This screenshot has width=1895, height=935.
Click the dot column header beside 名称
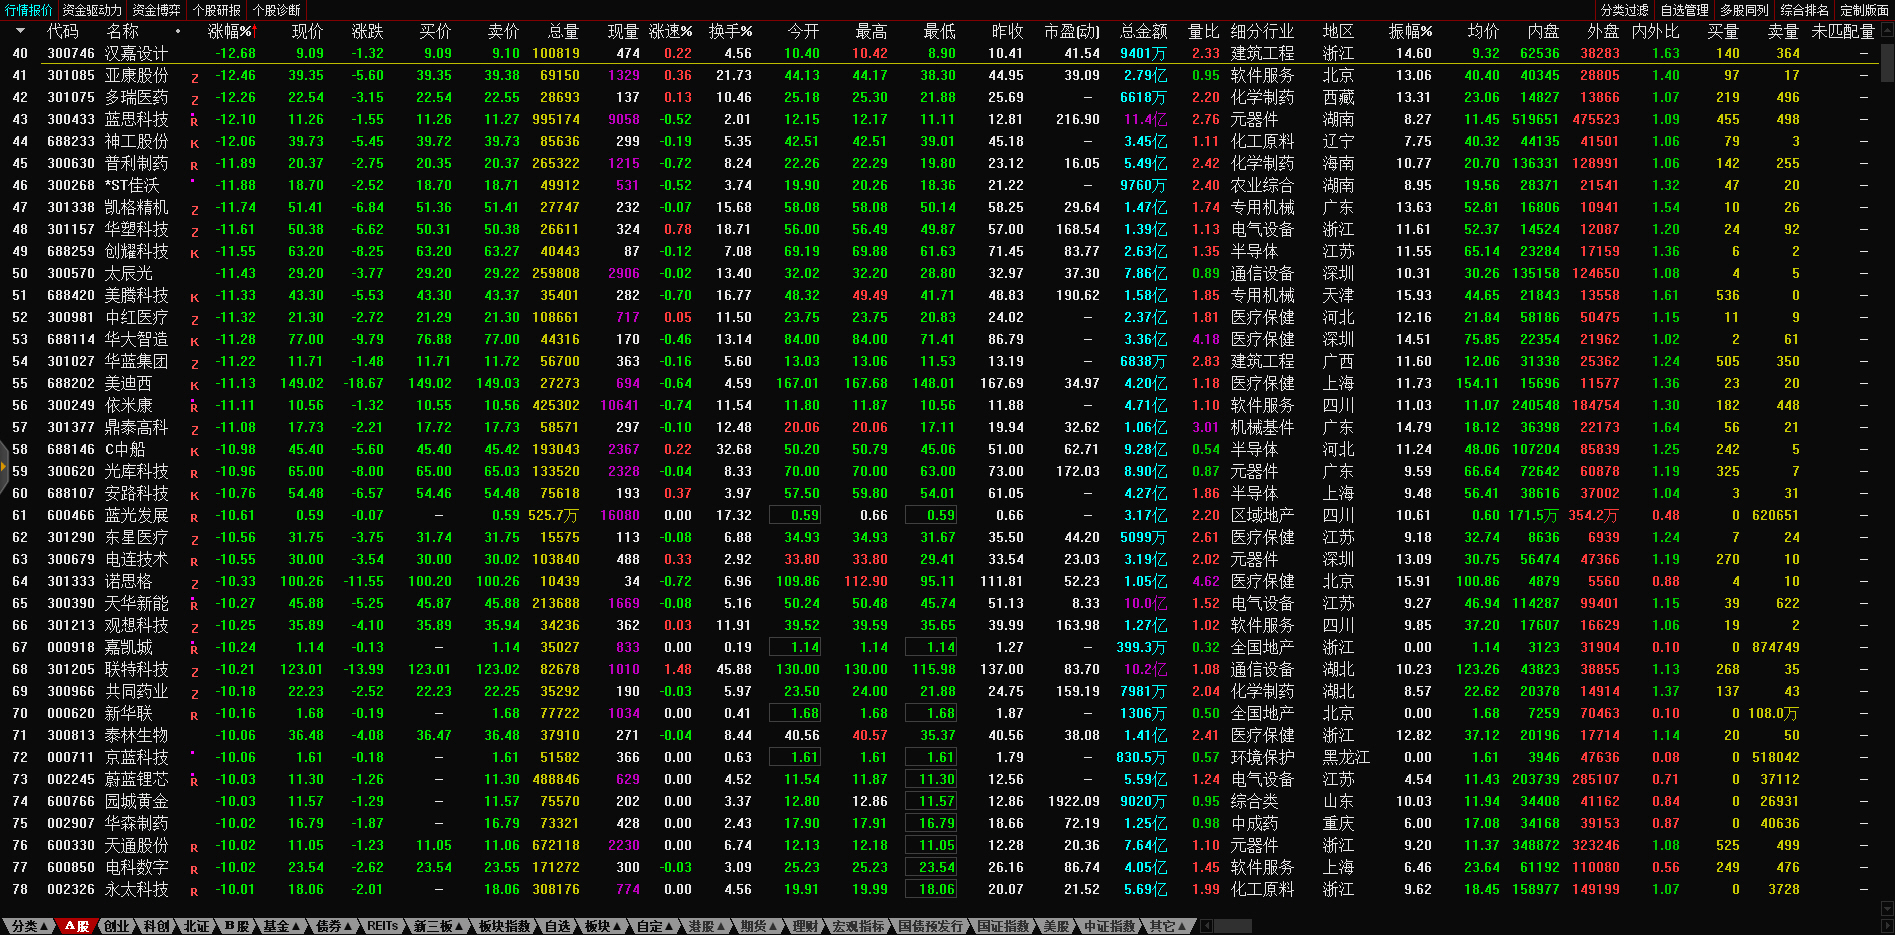click(x=178, y=32)
